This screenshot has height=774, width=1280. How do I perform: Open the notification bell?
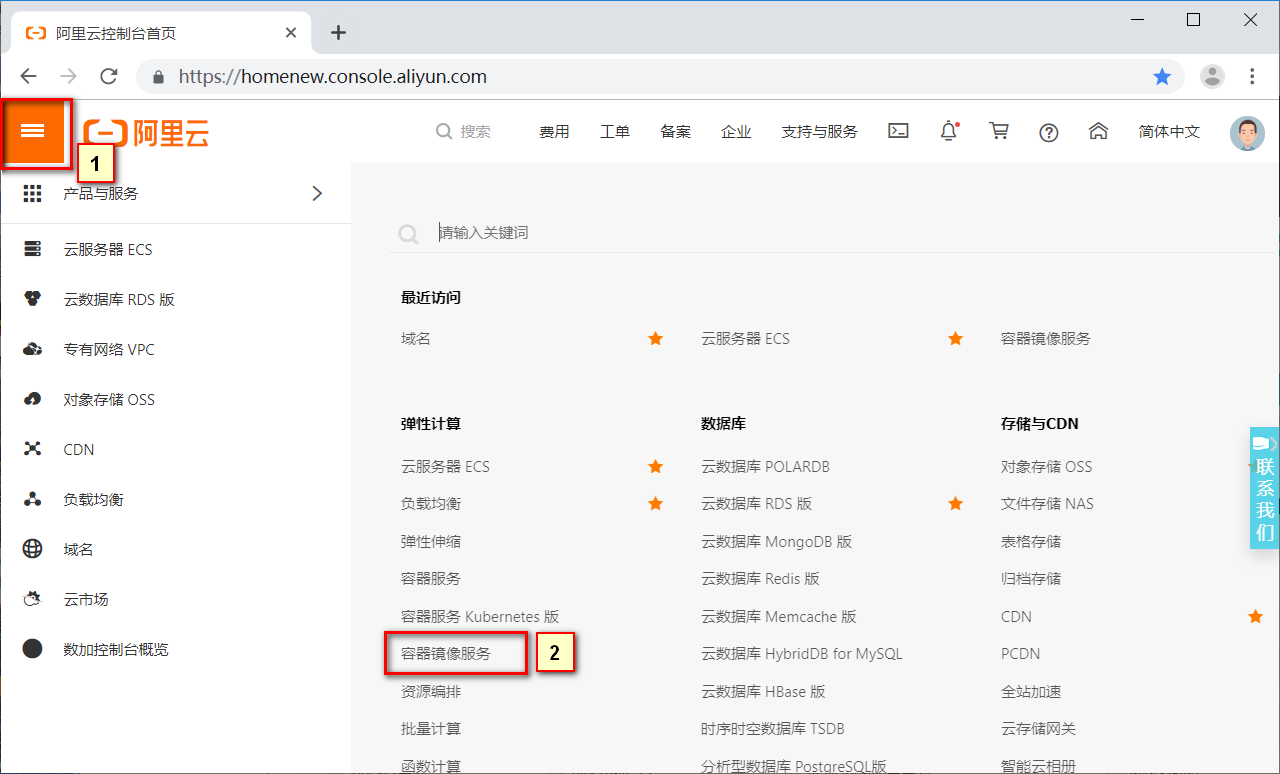(947, 131)
